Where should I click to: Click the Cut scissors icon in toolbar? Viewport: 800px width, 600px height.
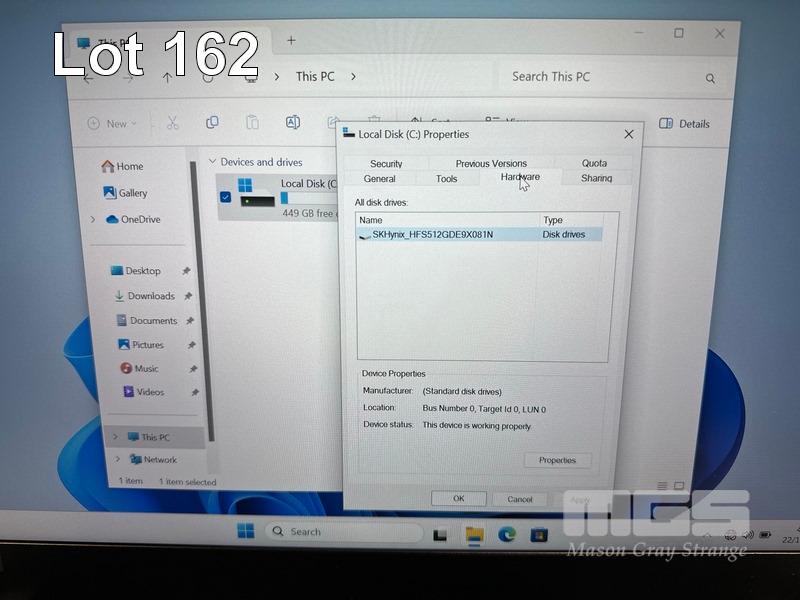[172, 123]
